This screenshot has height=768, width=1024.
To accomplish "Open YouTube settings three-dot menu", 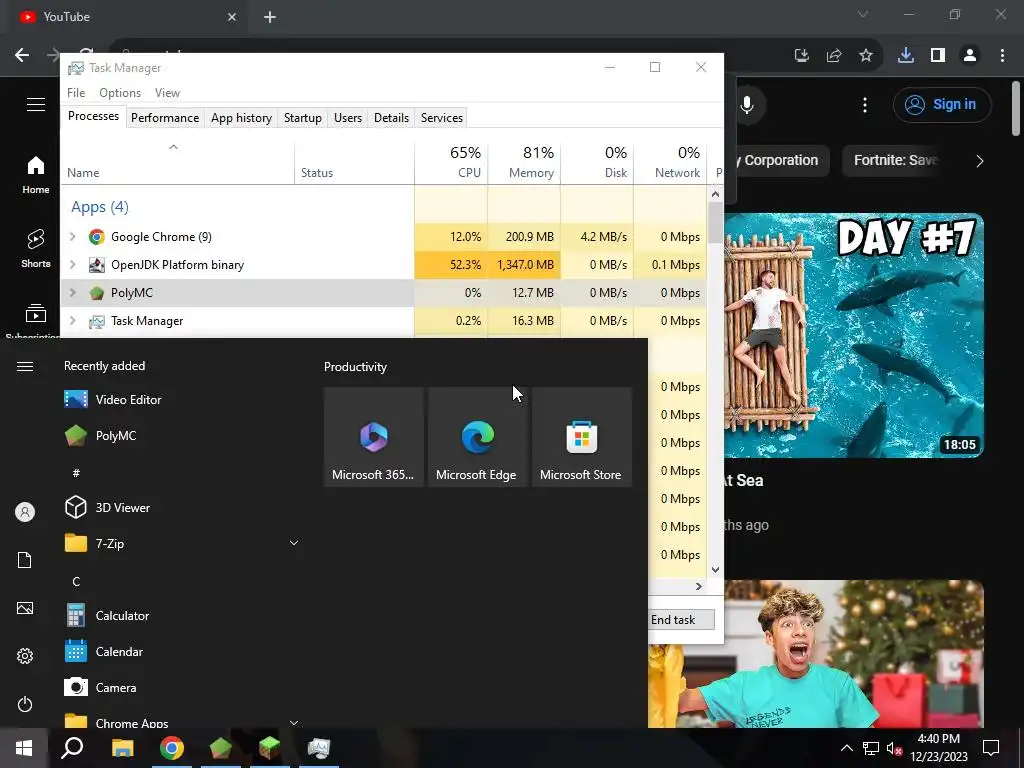I will [865, 104].
